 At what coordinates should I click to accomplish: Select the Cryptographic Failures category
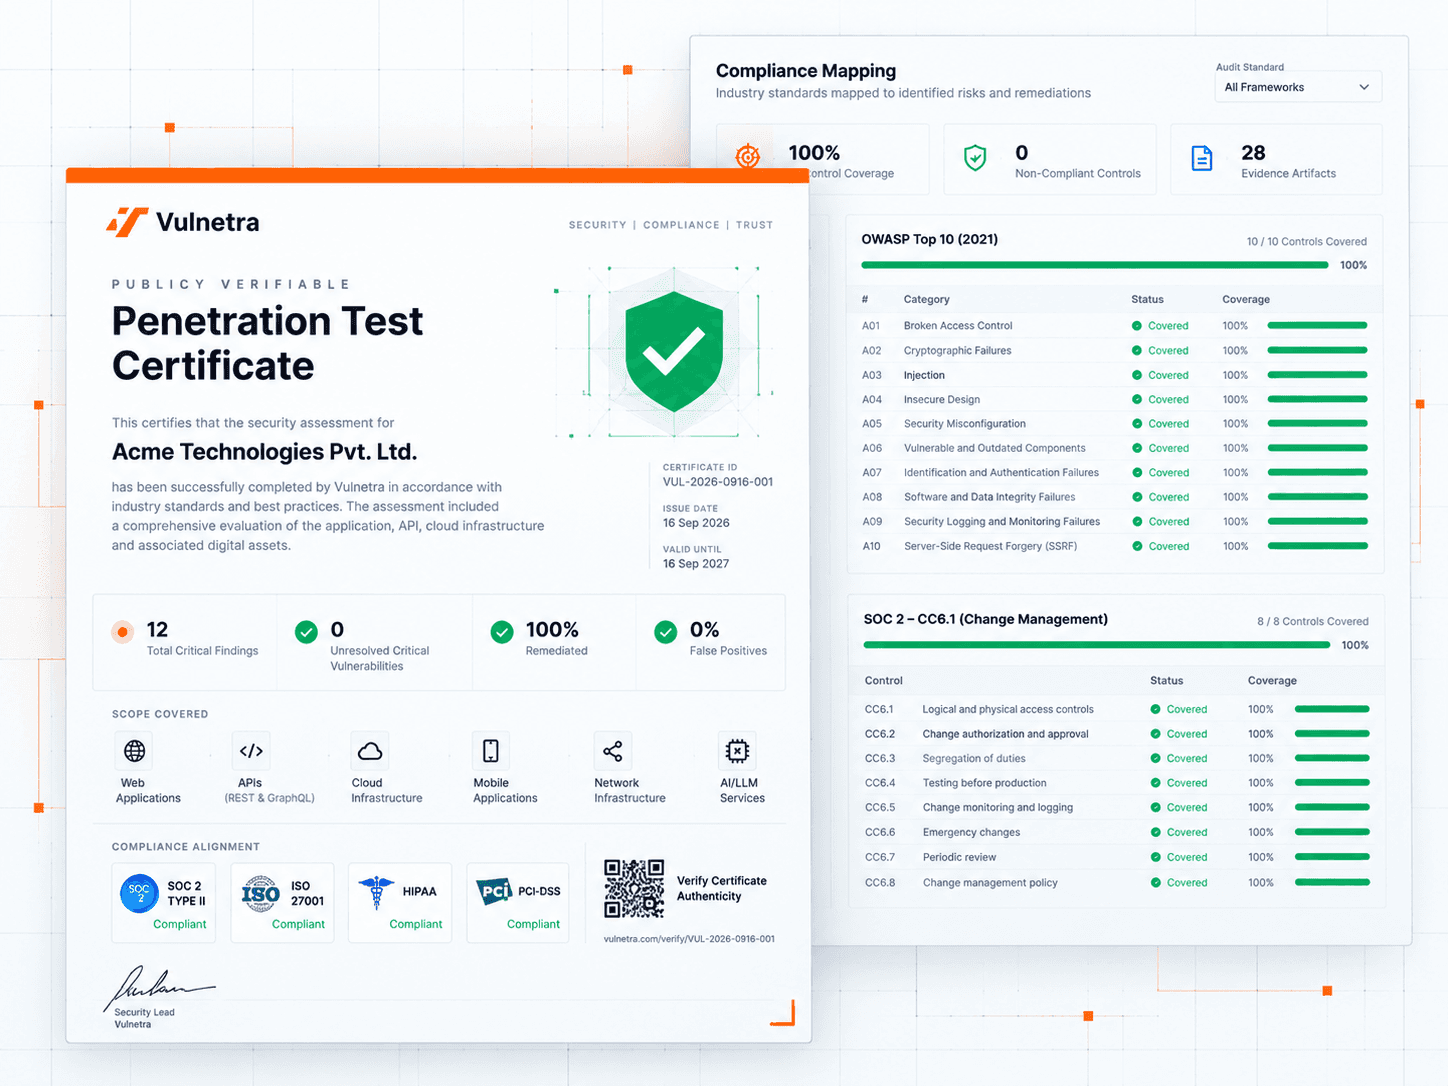[x=958, y=351]
